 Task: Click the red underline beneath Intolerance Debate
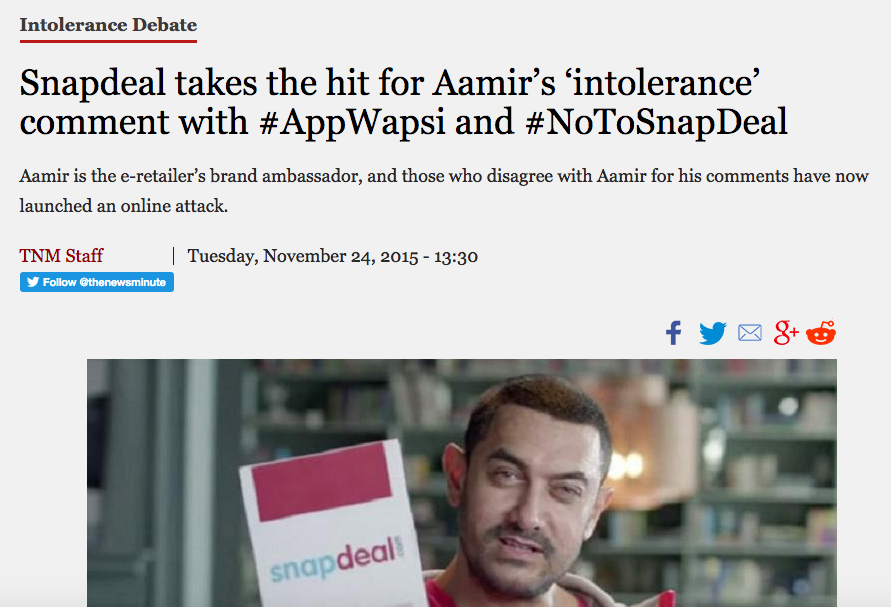108,41
